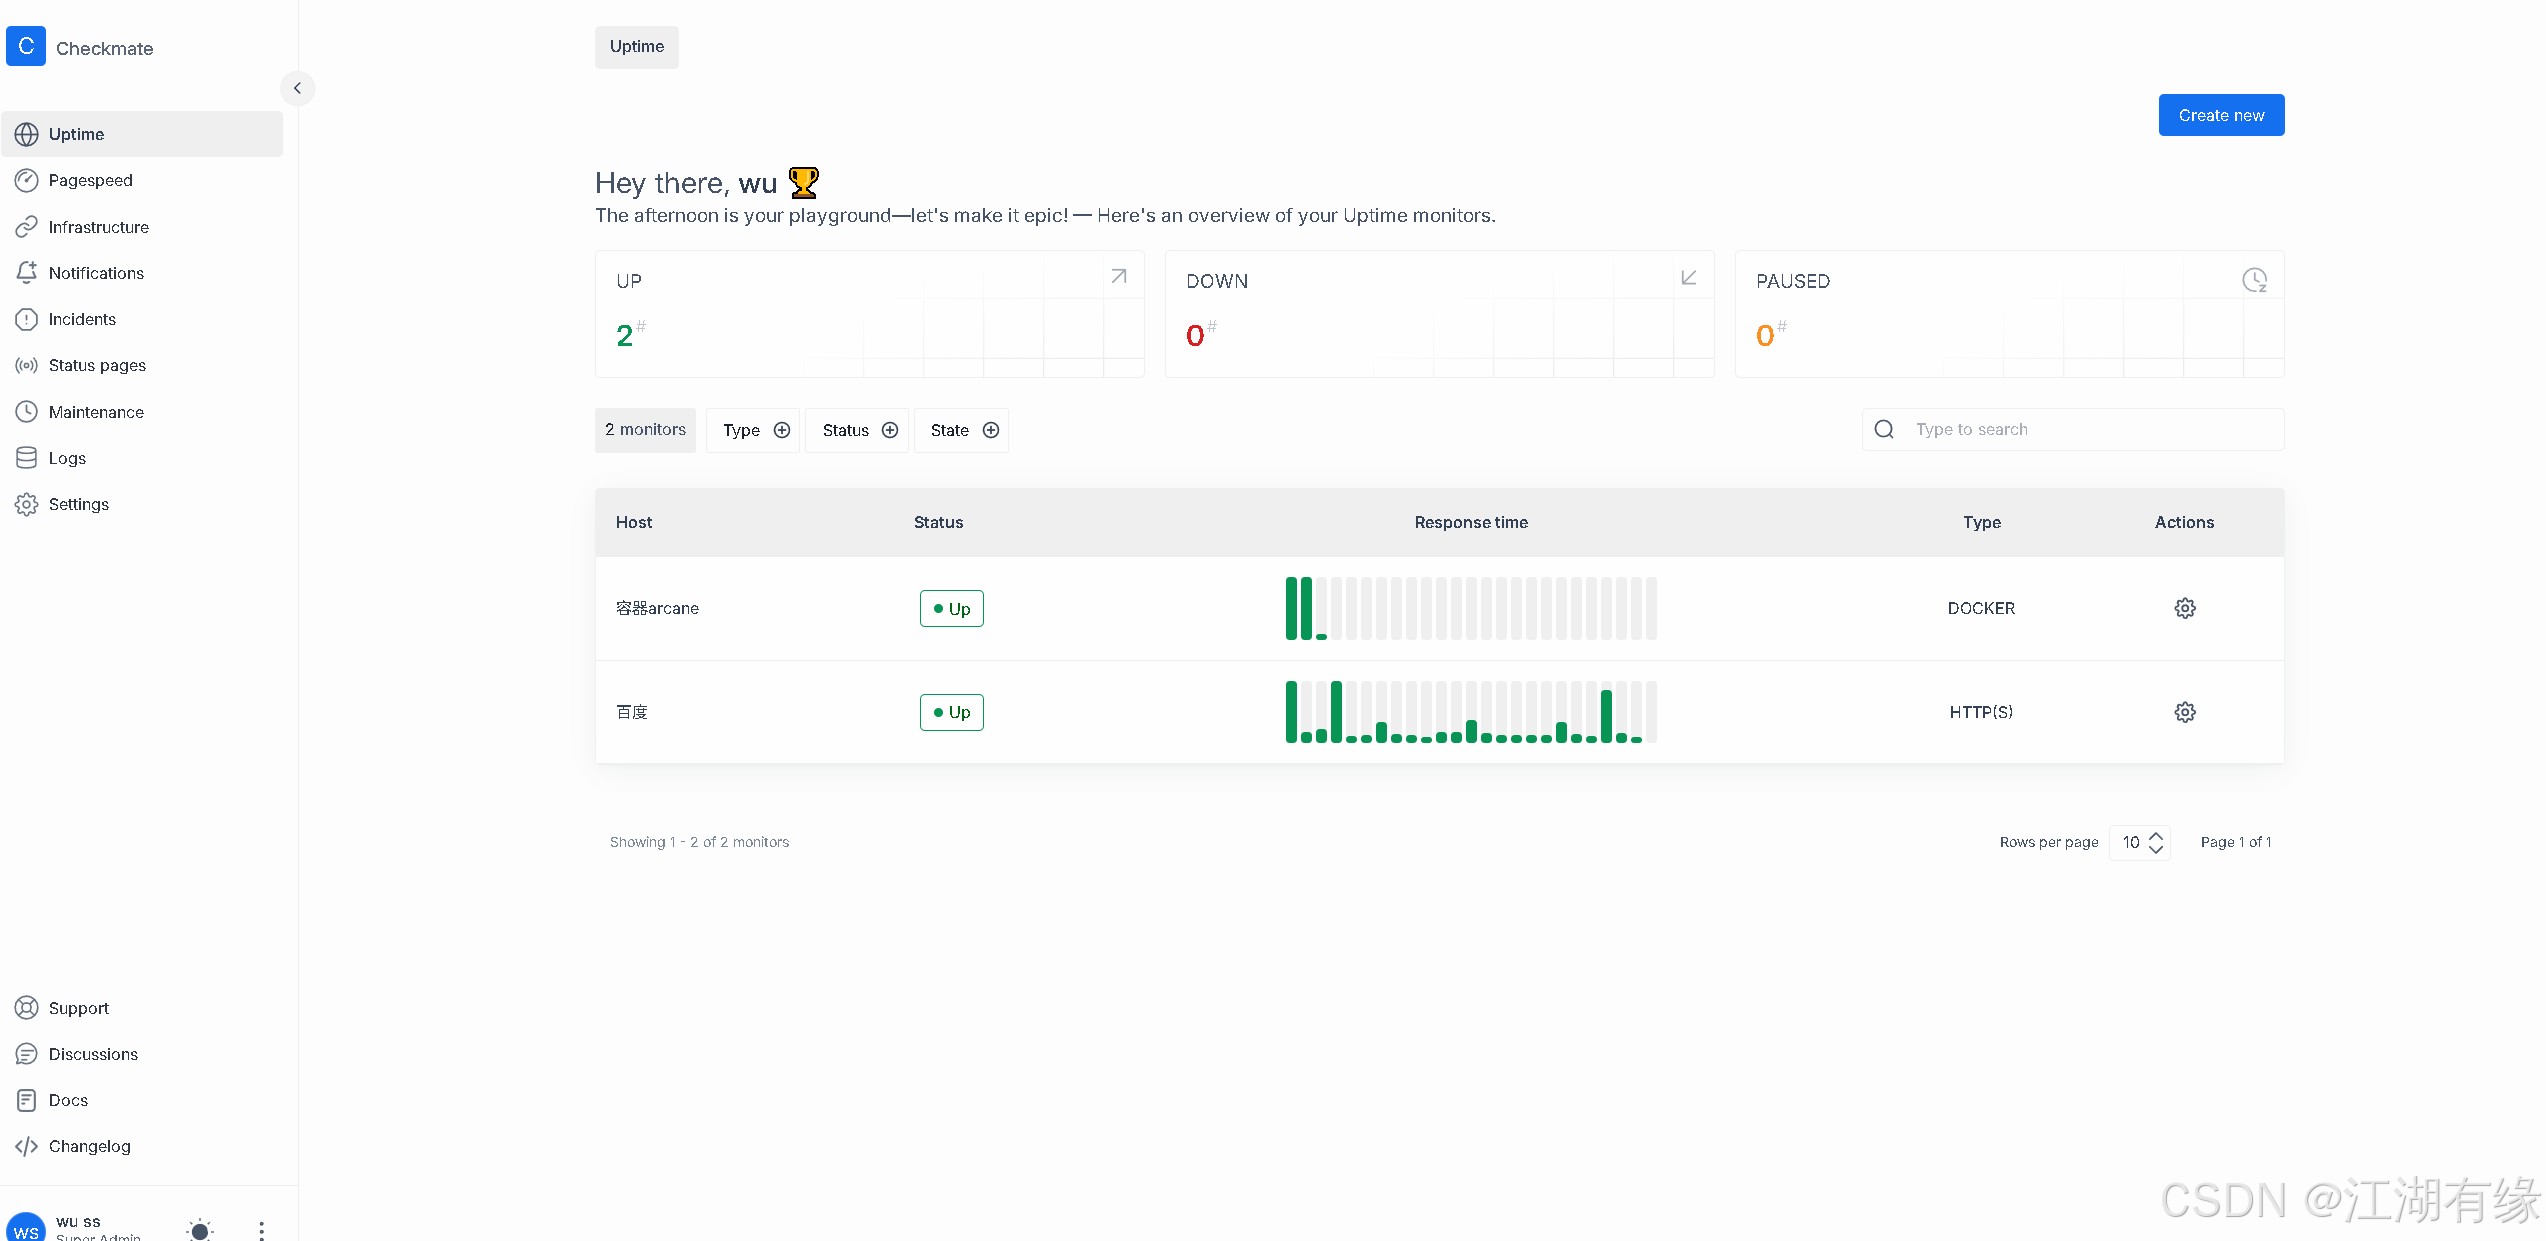The width and height of the screenshot is (2546, 1241).
Task: Go to Infrastructure section
Action: [x=98, y=227]
